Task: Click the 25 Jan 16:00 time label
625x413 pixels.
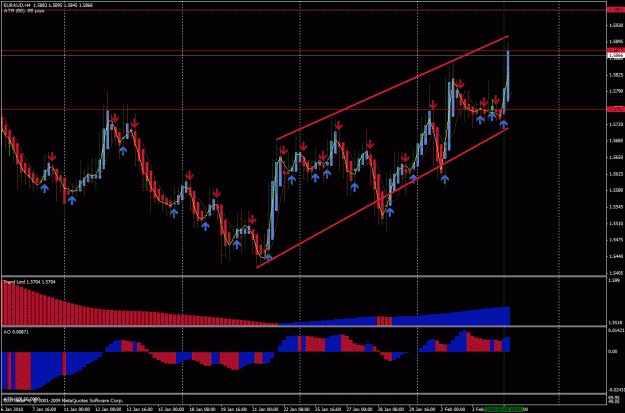Action: 328,409
